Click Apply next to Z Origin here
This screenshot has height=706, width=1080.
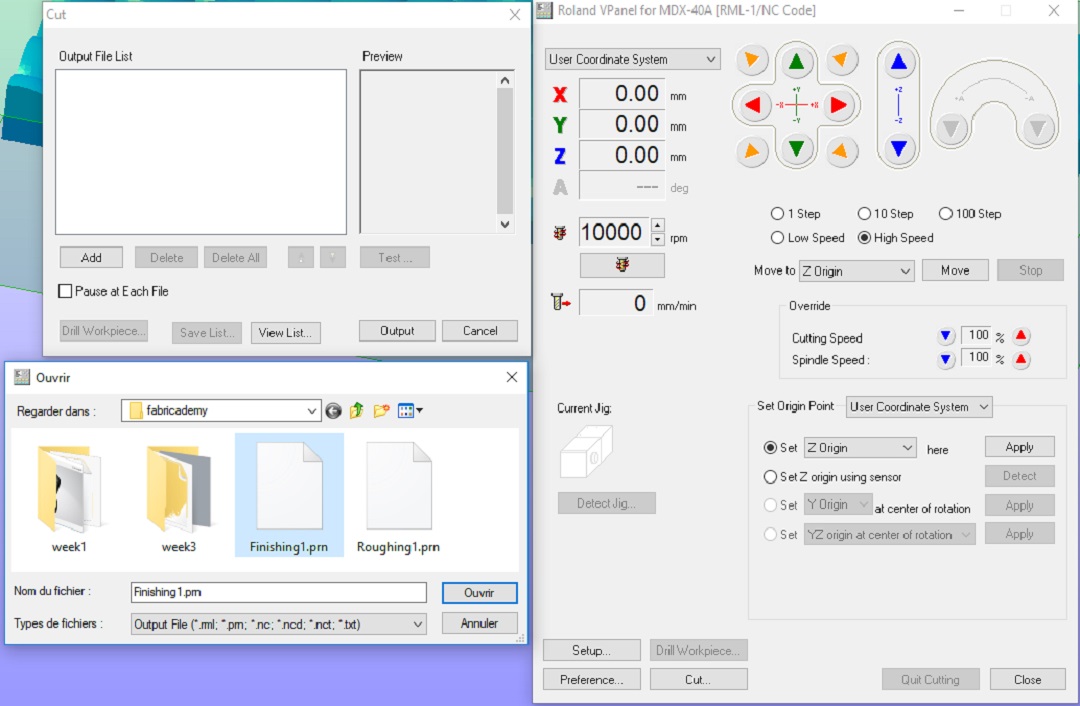(1019, 447)
